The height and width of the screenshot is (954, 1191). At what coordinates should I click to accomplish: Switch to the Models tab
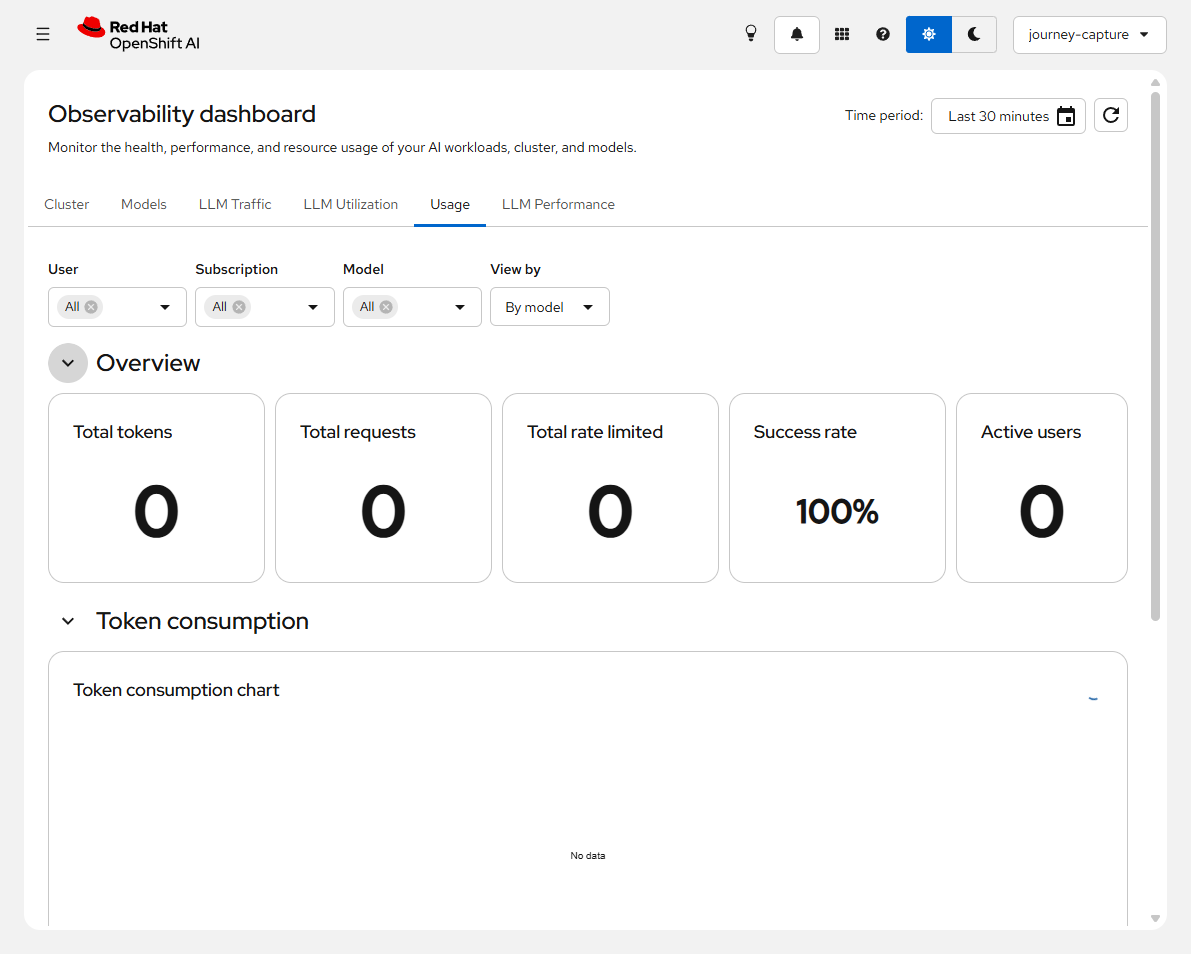click(x=144, y=204)
